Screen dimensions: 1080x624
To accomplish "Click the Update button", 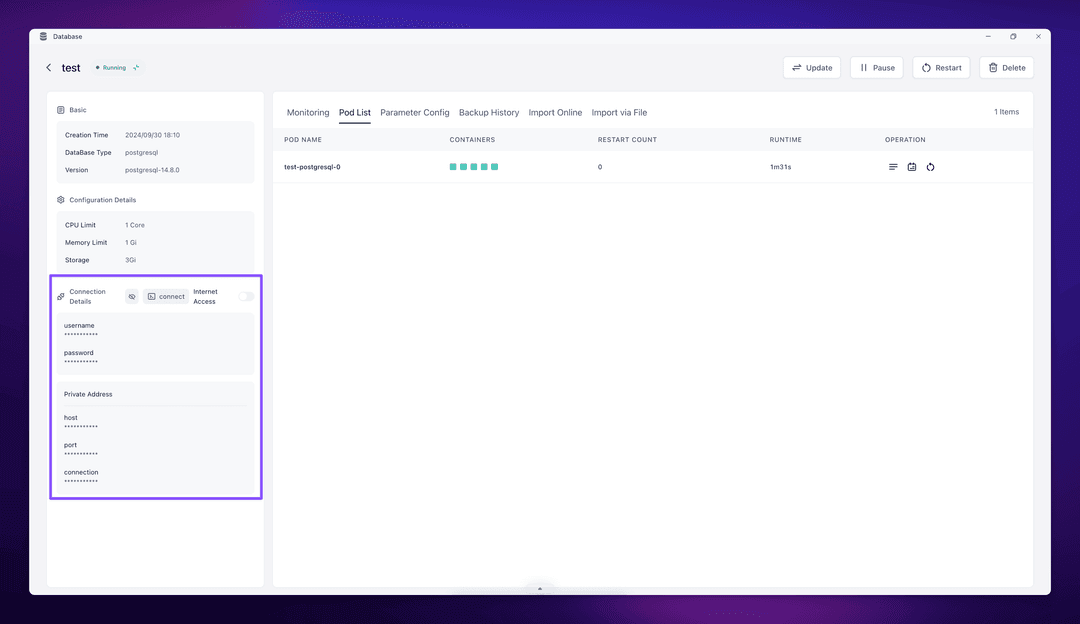I will click(812, 67).
